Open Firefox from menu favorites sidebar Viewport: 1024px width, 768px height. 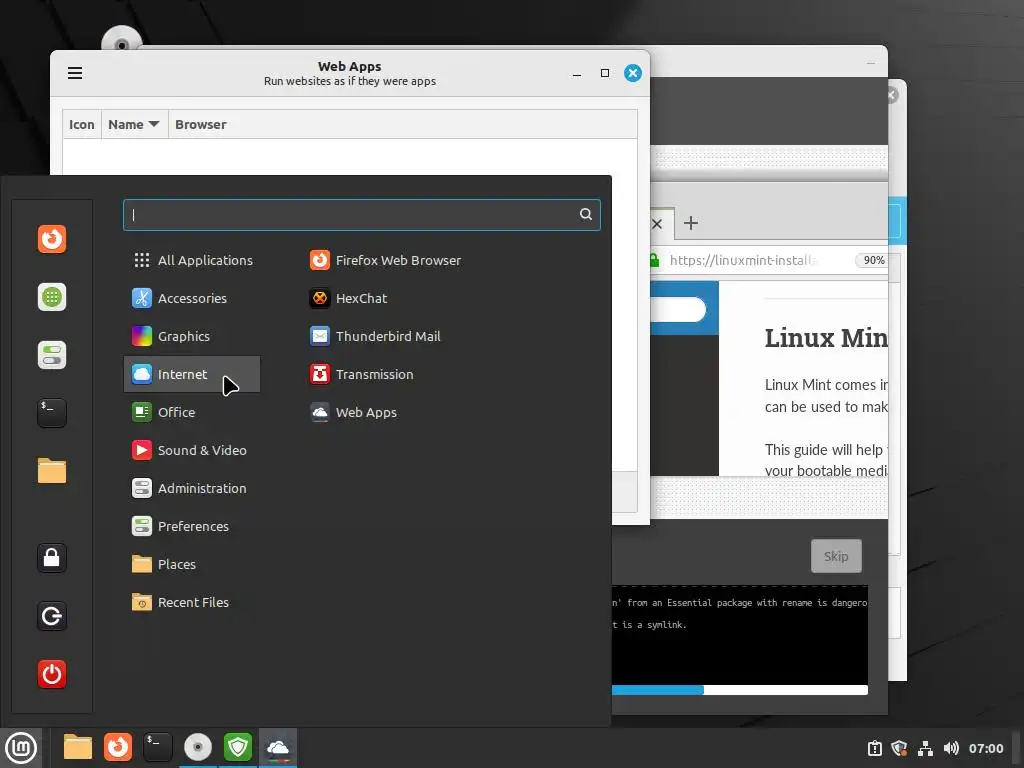pos(52,239)
